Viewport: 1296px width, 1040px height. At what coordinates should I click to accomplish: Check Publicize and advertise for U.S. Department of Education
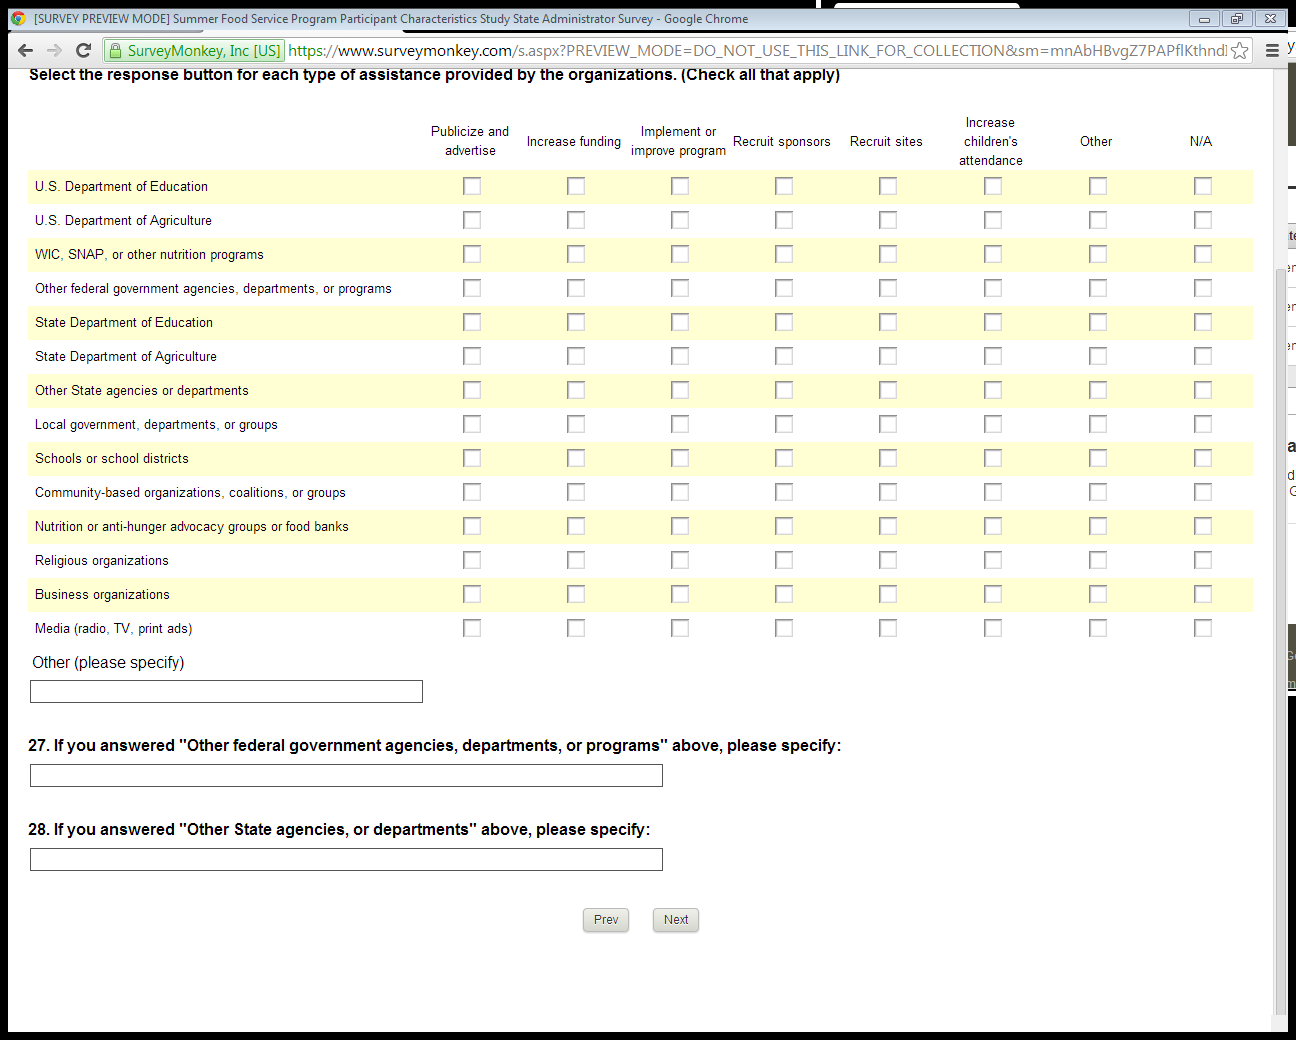pos(472,186)
